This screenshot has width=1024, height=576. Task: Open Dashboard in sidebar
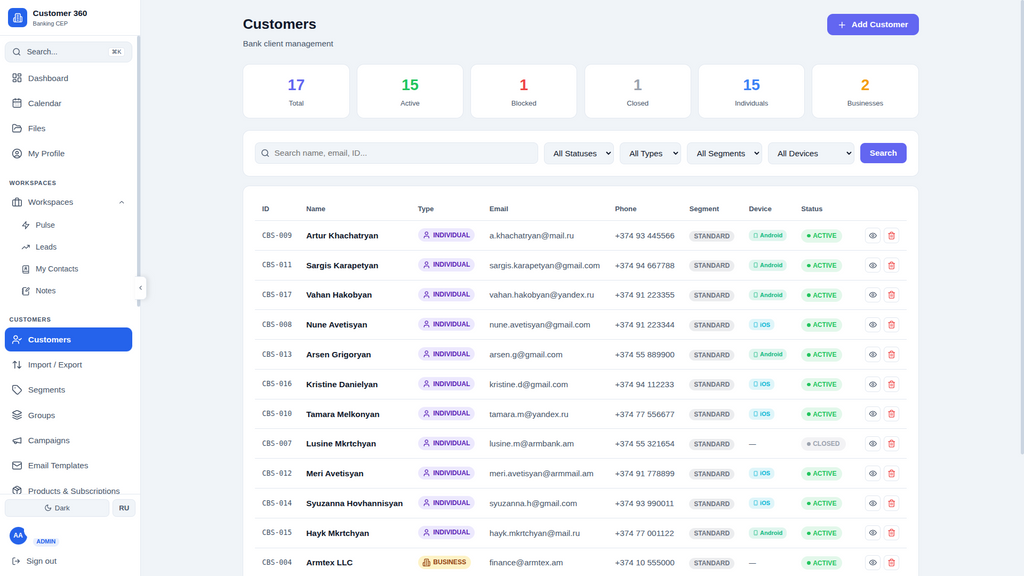(x=68, y=78)
